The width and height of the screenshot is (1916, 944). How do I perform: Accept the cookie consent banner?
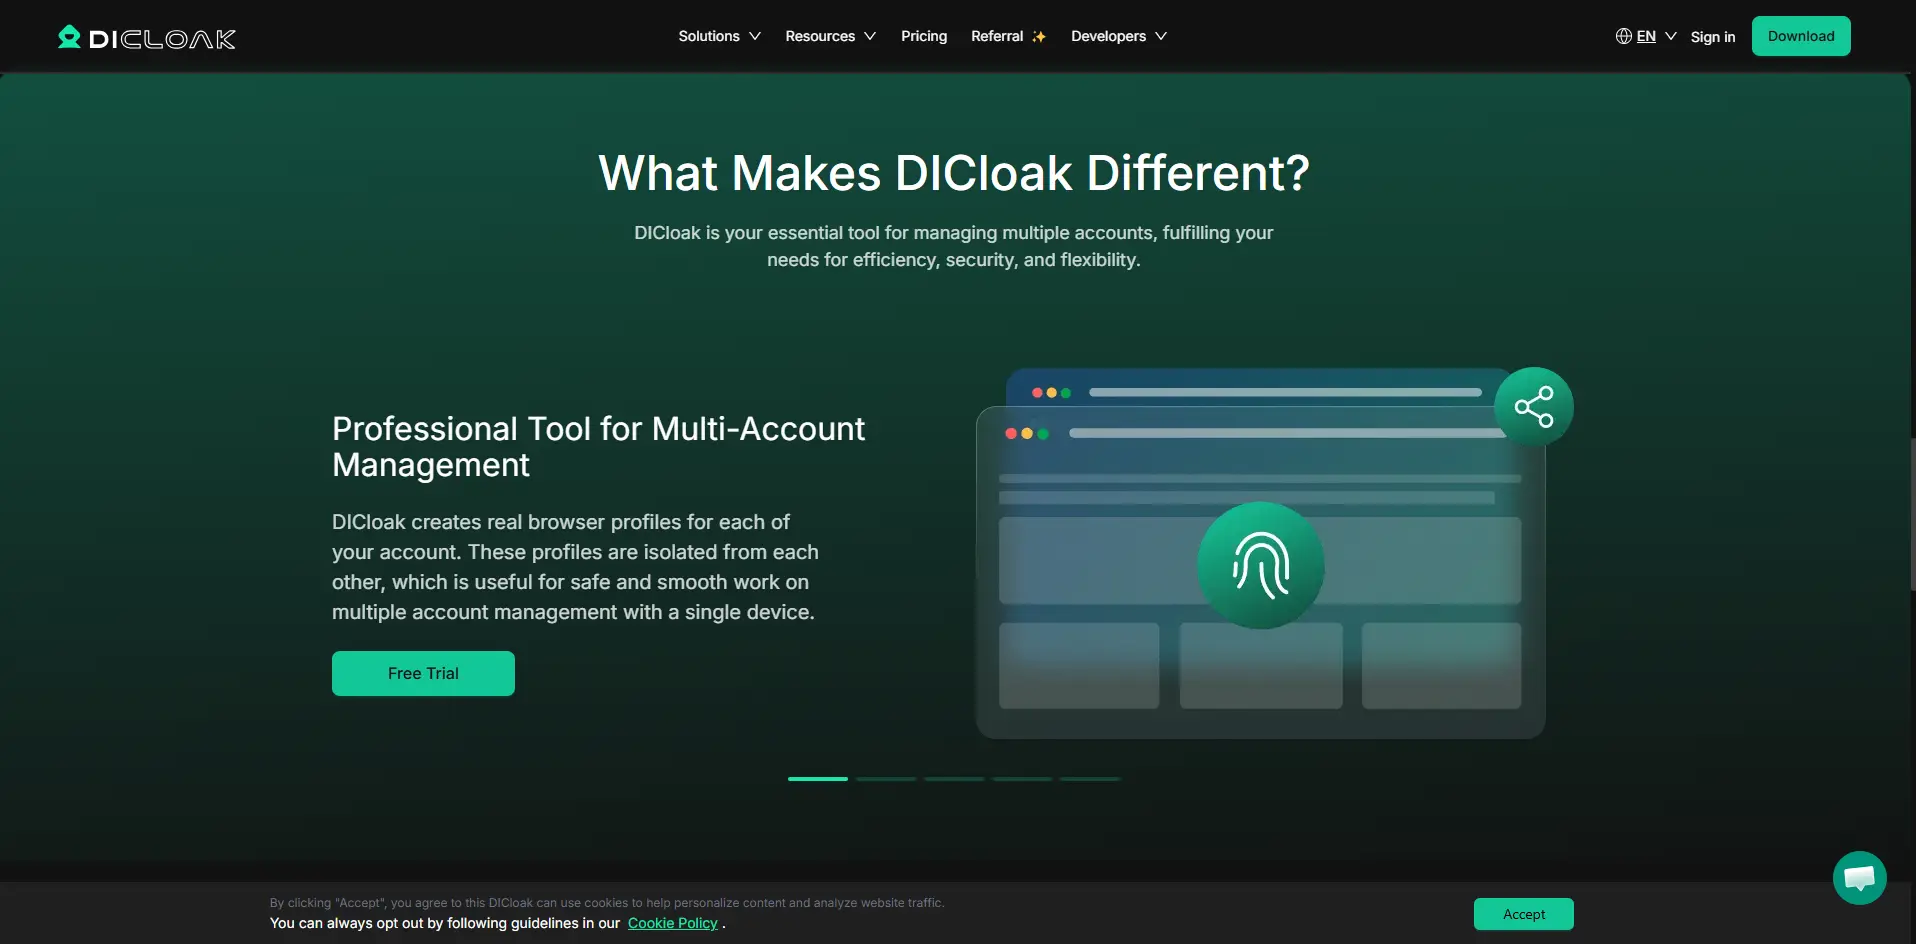(x=1523, y=914)
